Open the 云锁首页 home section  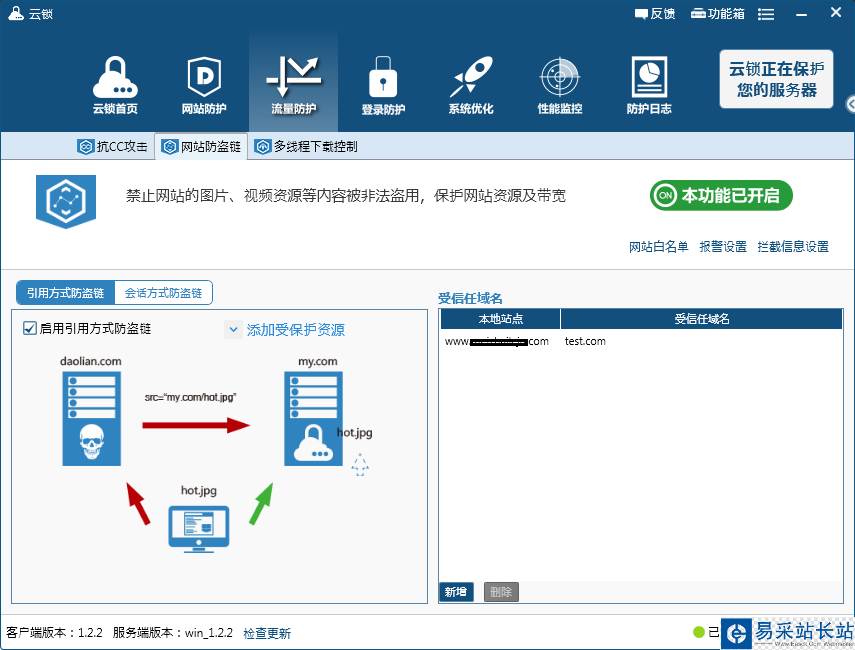pos(115,85)
